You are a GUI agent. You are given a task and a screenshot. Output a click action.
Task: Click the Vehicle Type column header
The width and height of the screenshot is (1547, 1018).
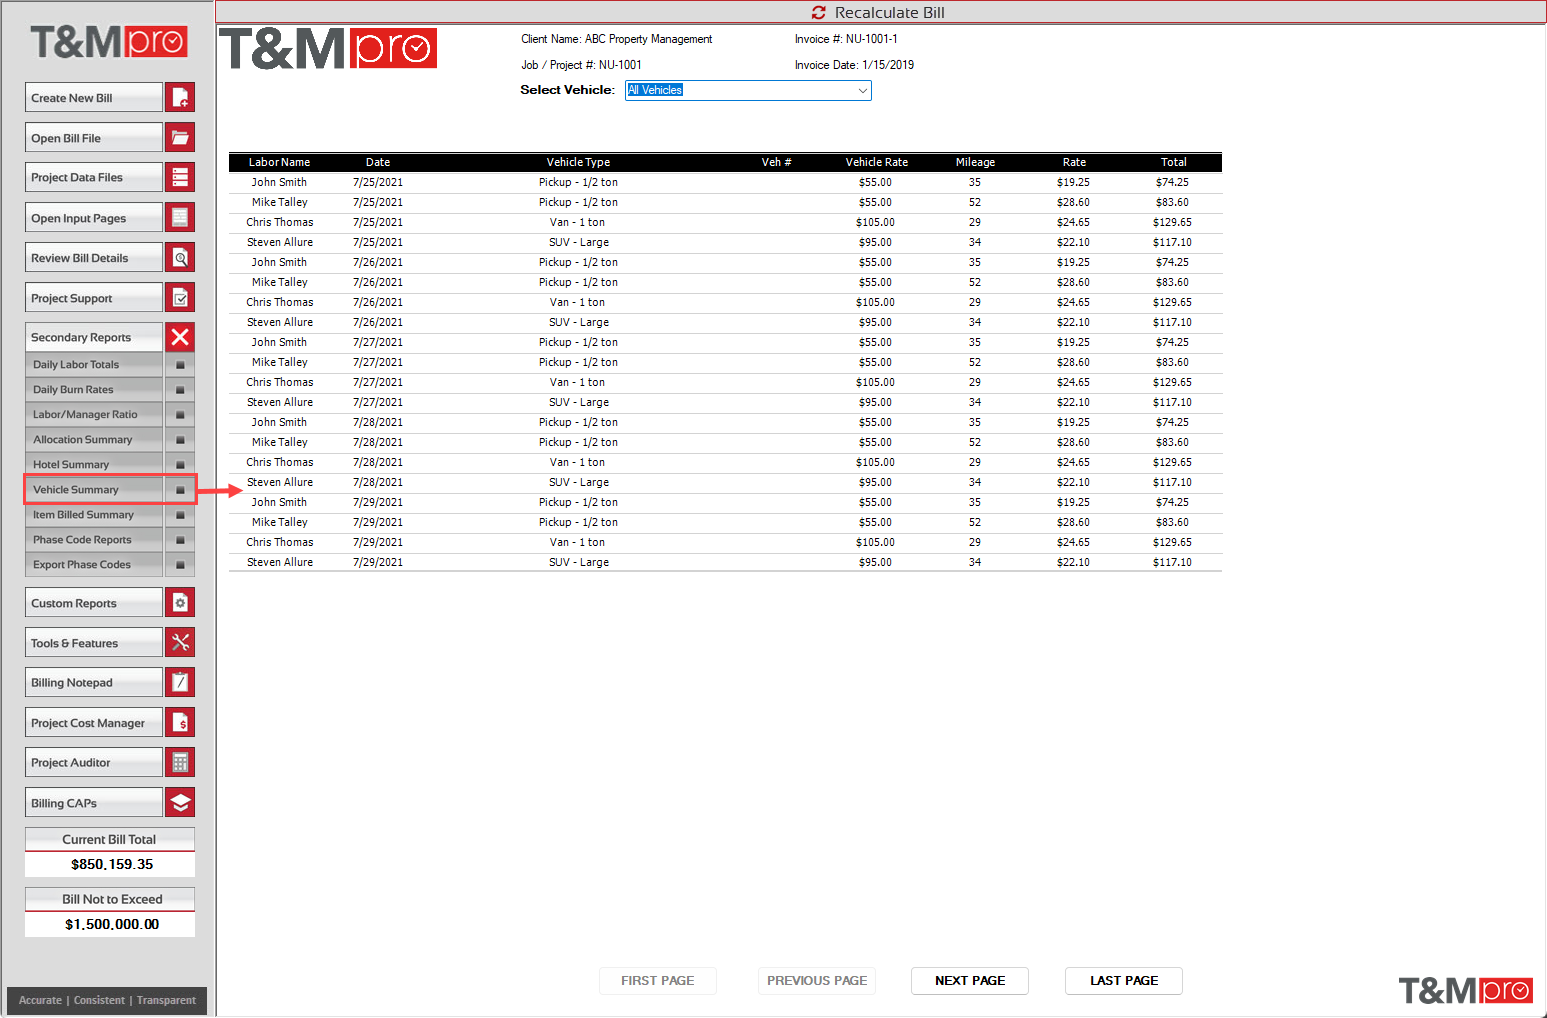pyautogui.click(x=578, y=162)
